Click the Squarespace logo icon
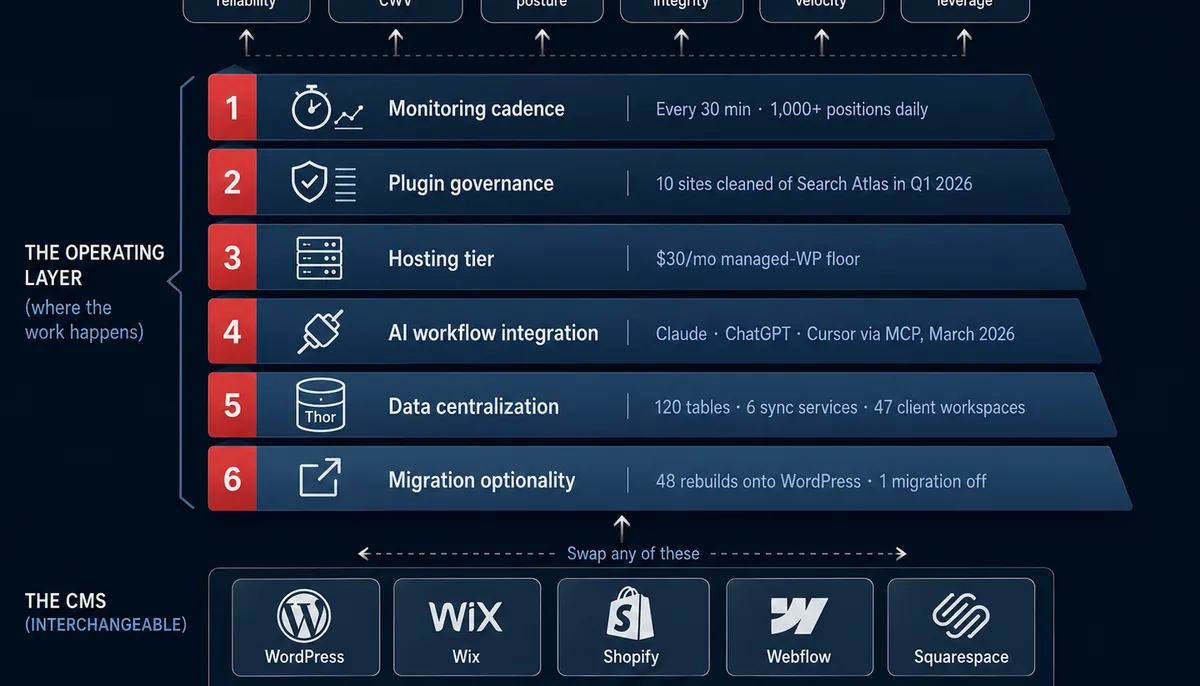The width and height of the screenshot is (1200, 686). [960, 617]
